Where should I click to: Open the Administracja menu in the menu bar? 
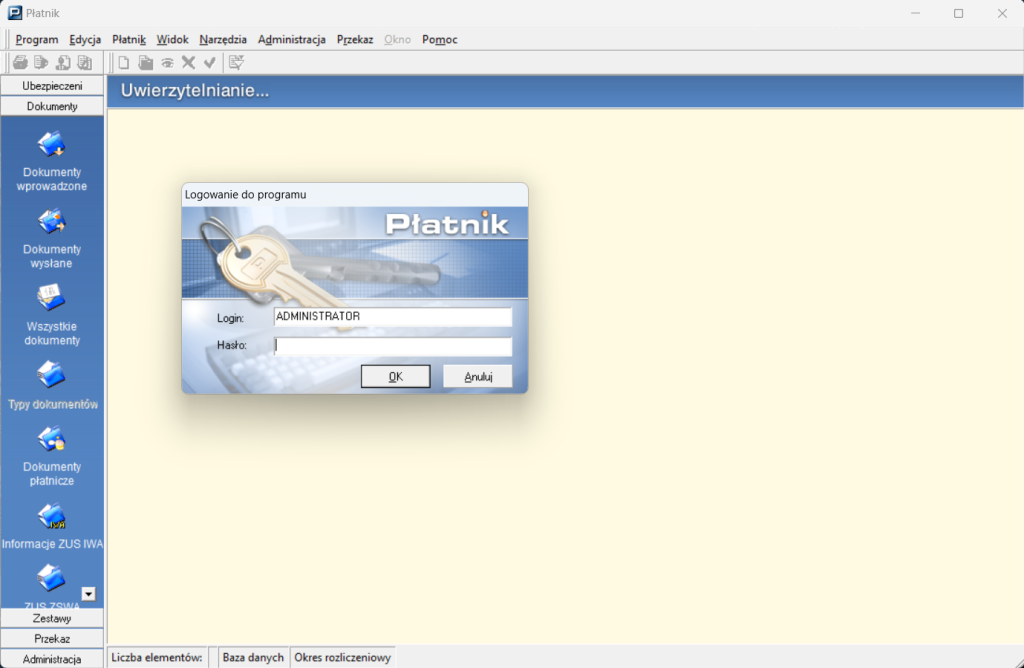tap(292, 40)
